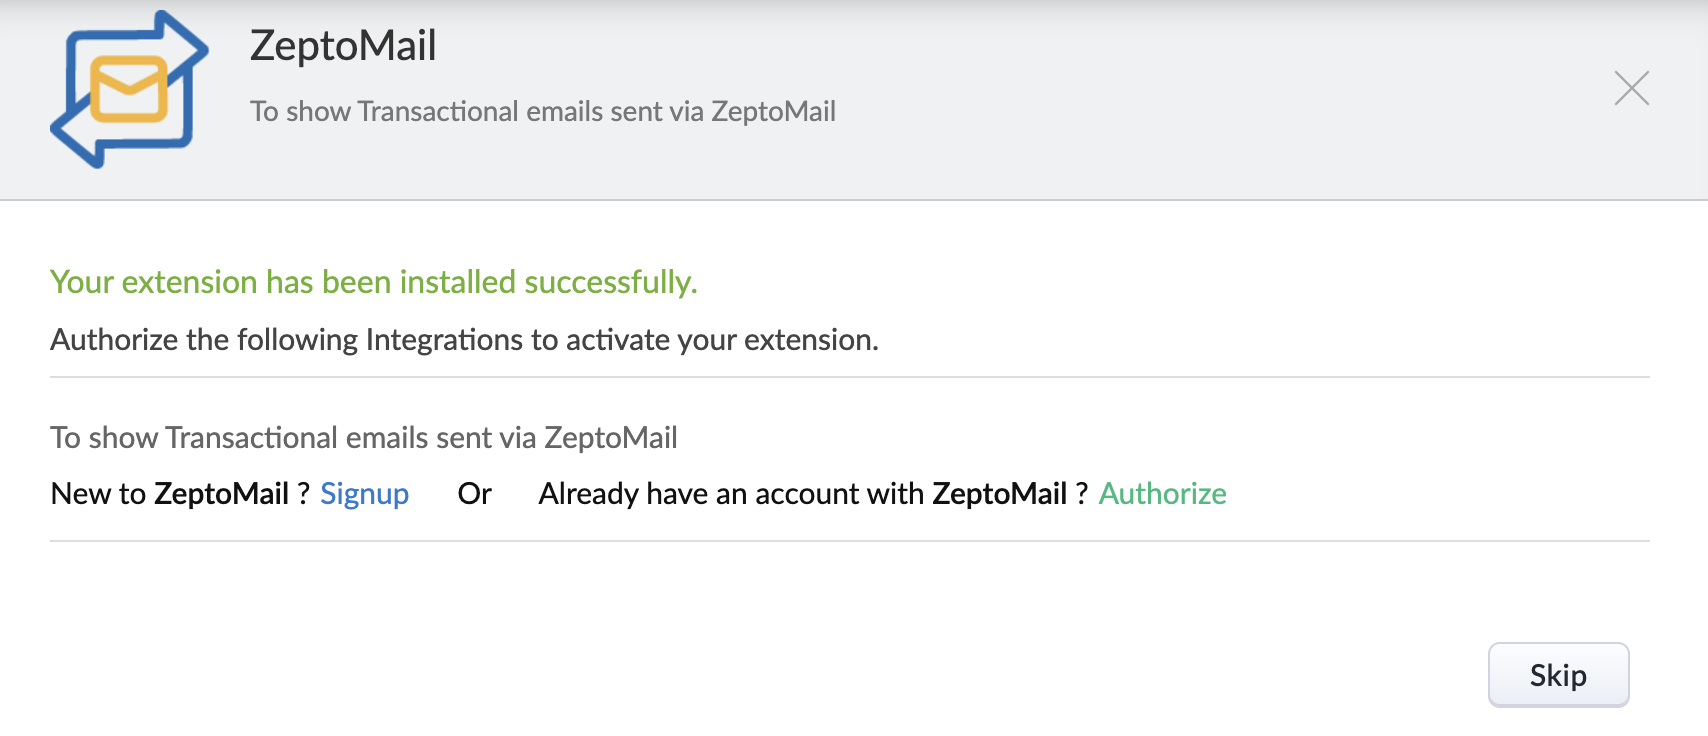1708x736 pixels.
Task: Select the integration description above the Signup row
Action: (364, 438)
